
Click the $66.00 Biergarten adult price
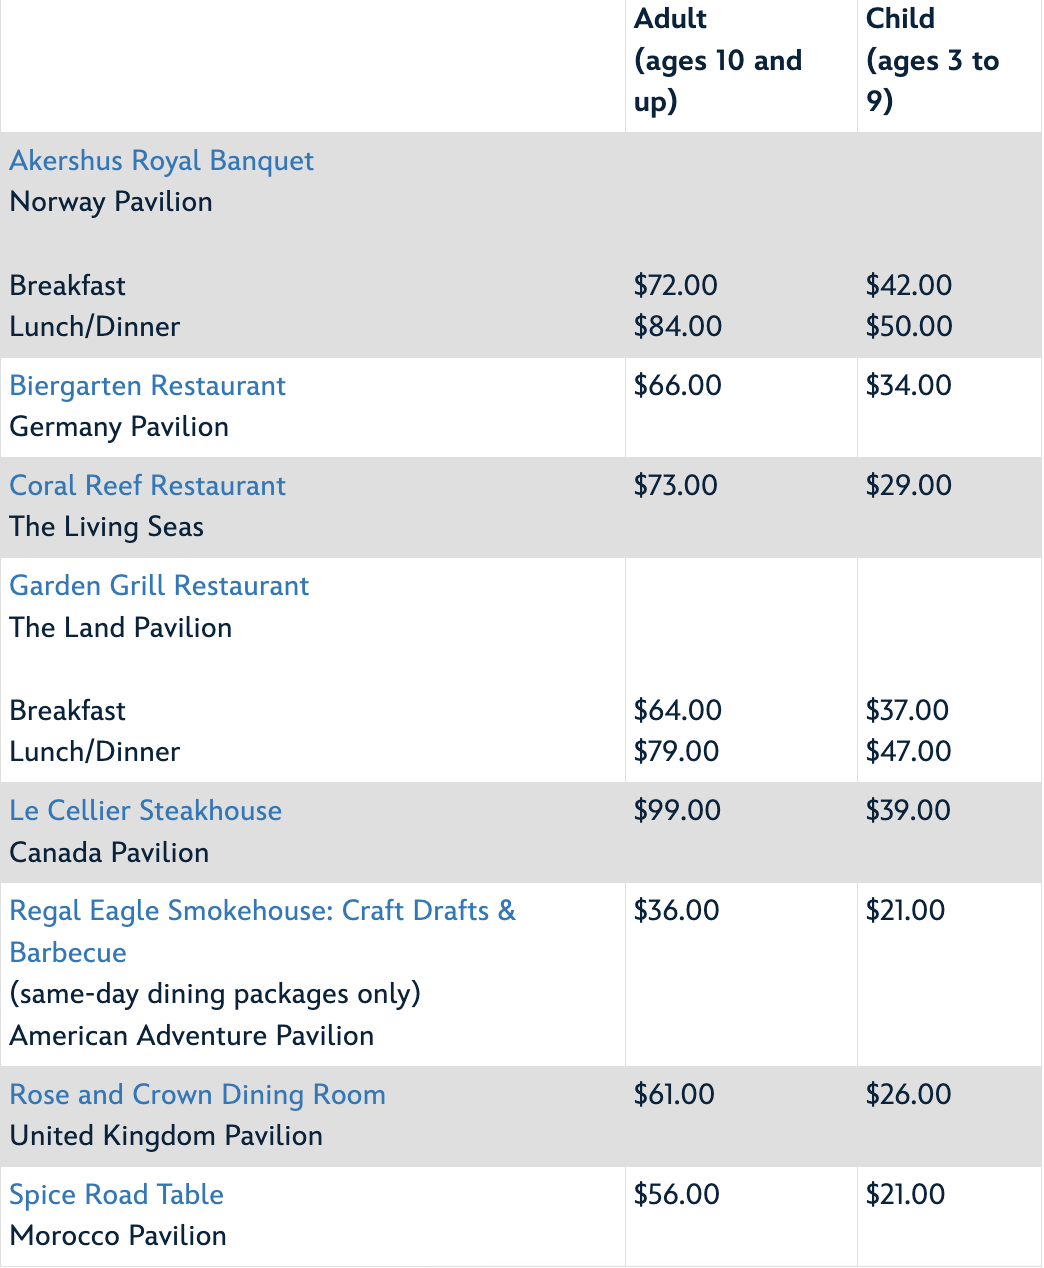click(x=677, y=386)
